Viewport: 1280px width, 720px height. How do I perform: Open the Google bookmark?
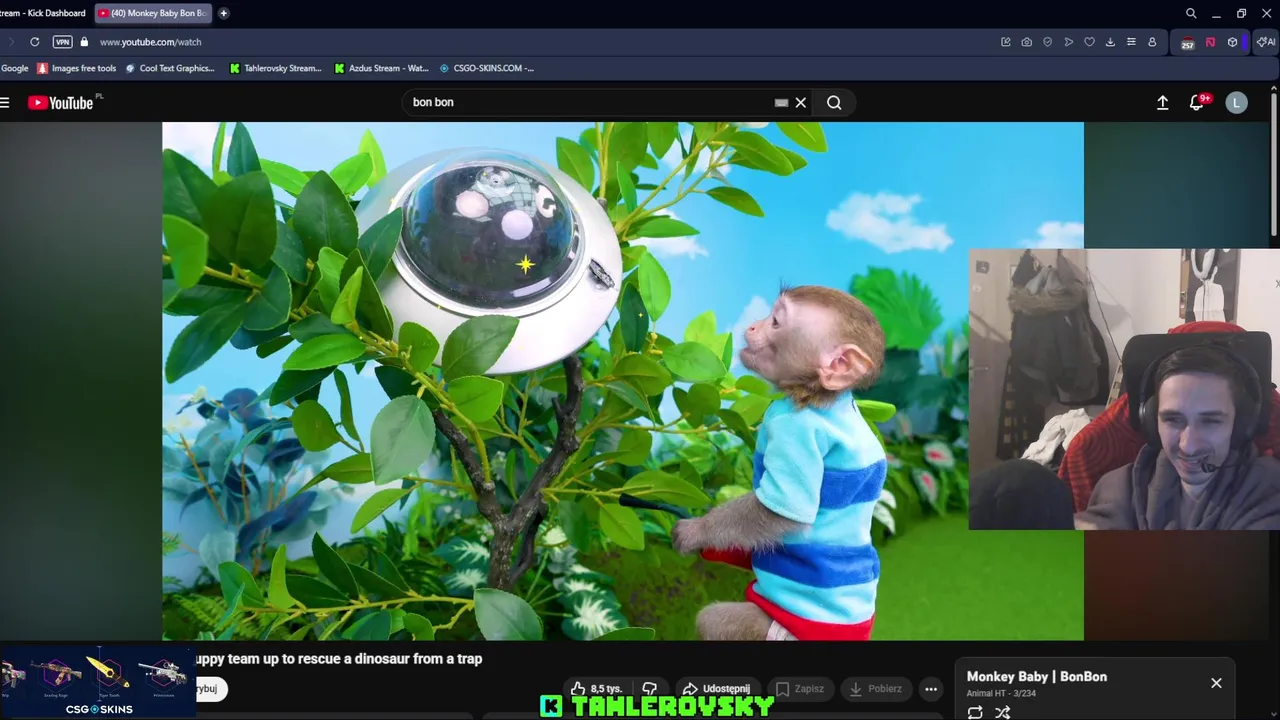pos(15,68)
